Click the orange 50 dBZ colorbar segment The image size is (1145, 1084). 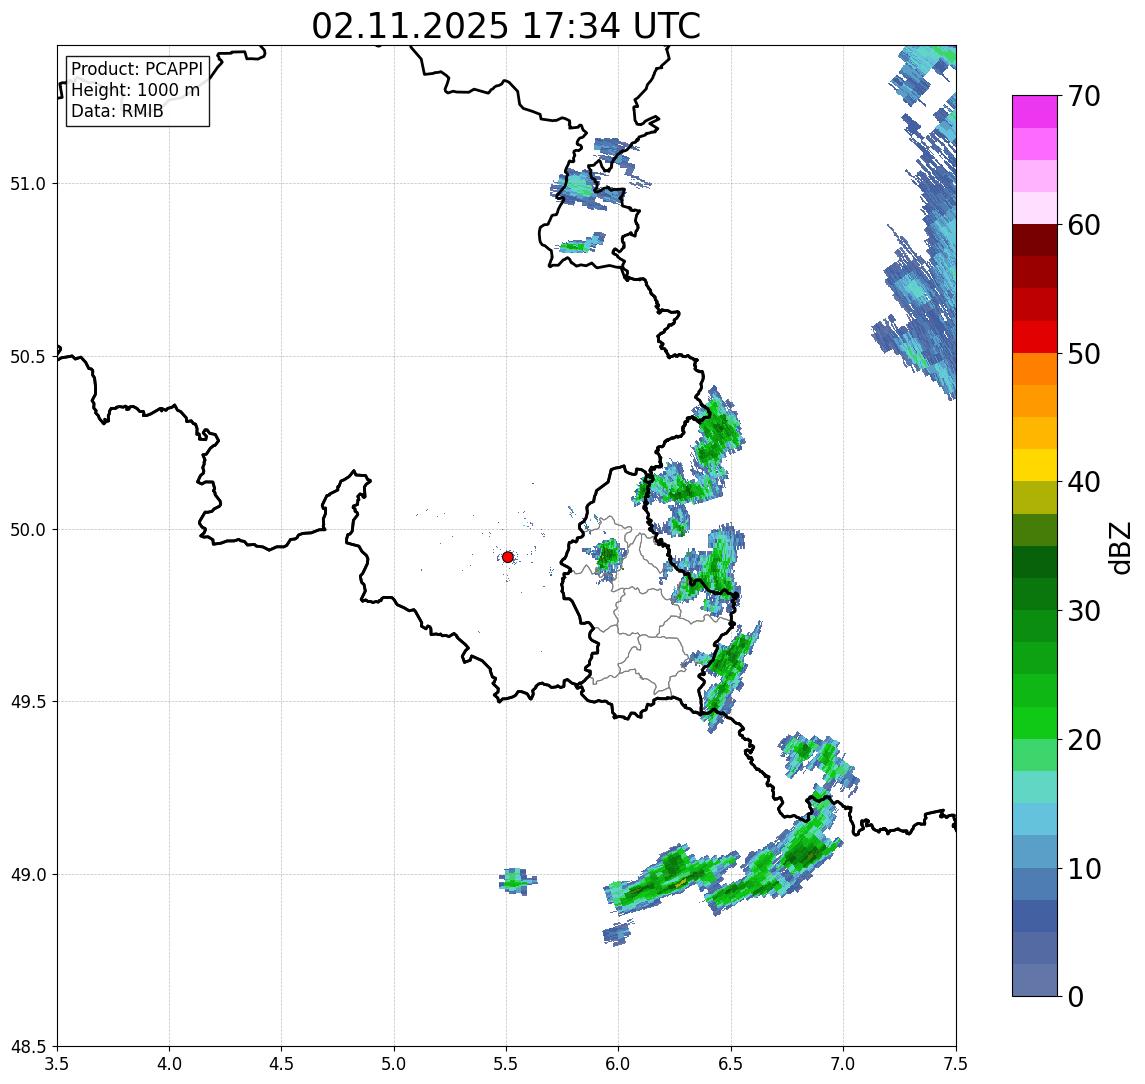1035,369
